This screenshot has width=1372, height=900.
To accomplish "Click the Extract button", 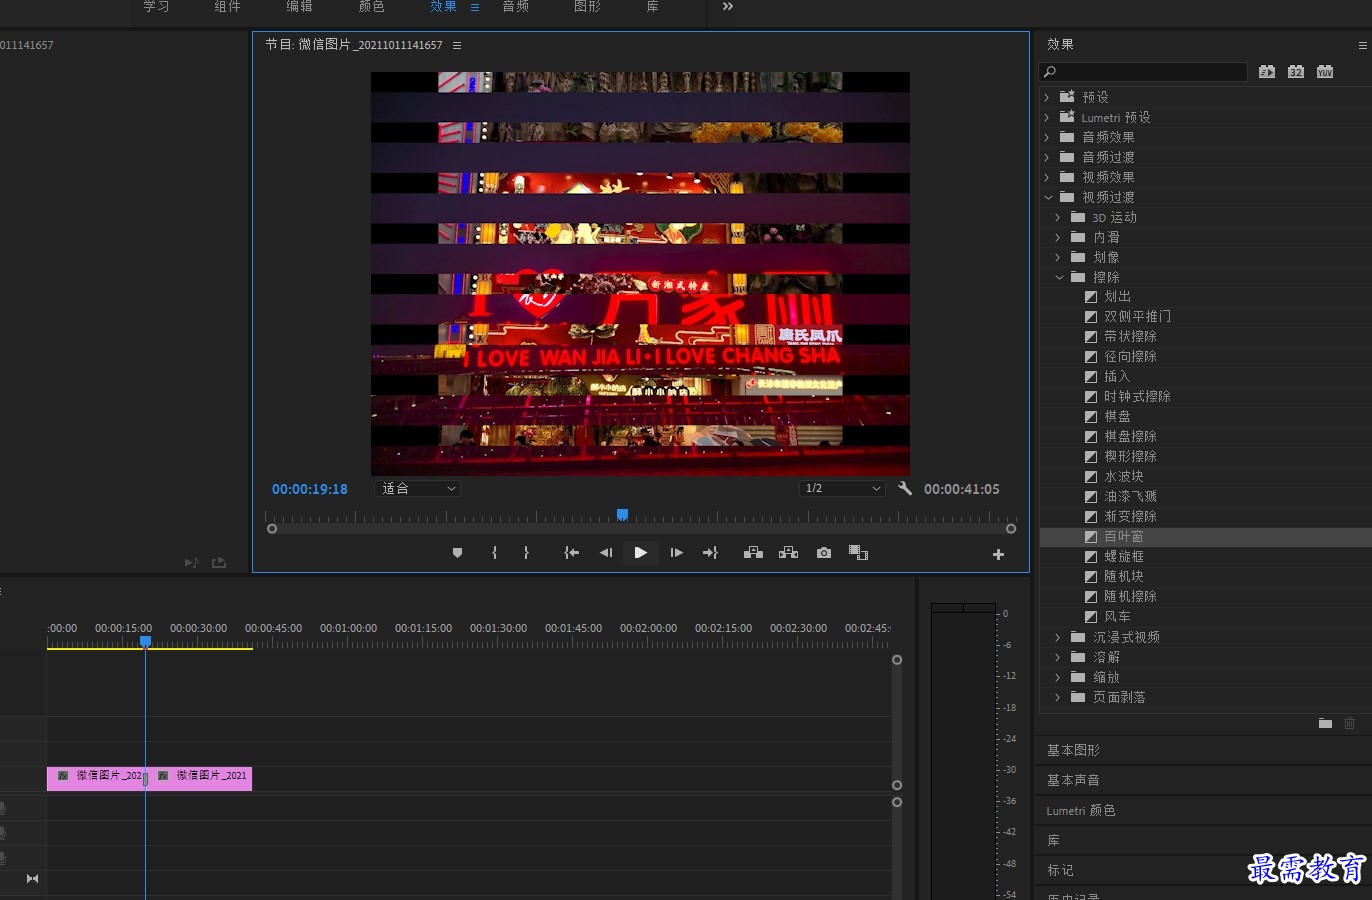I will [x=788, y=553].
